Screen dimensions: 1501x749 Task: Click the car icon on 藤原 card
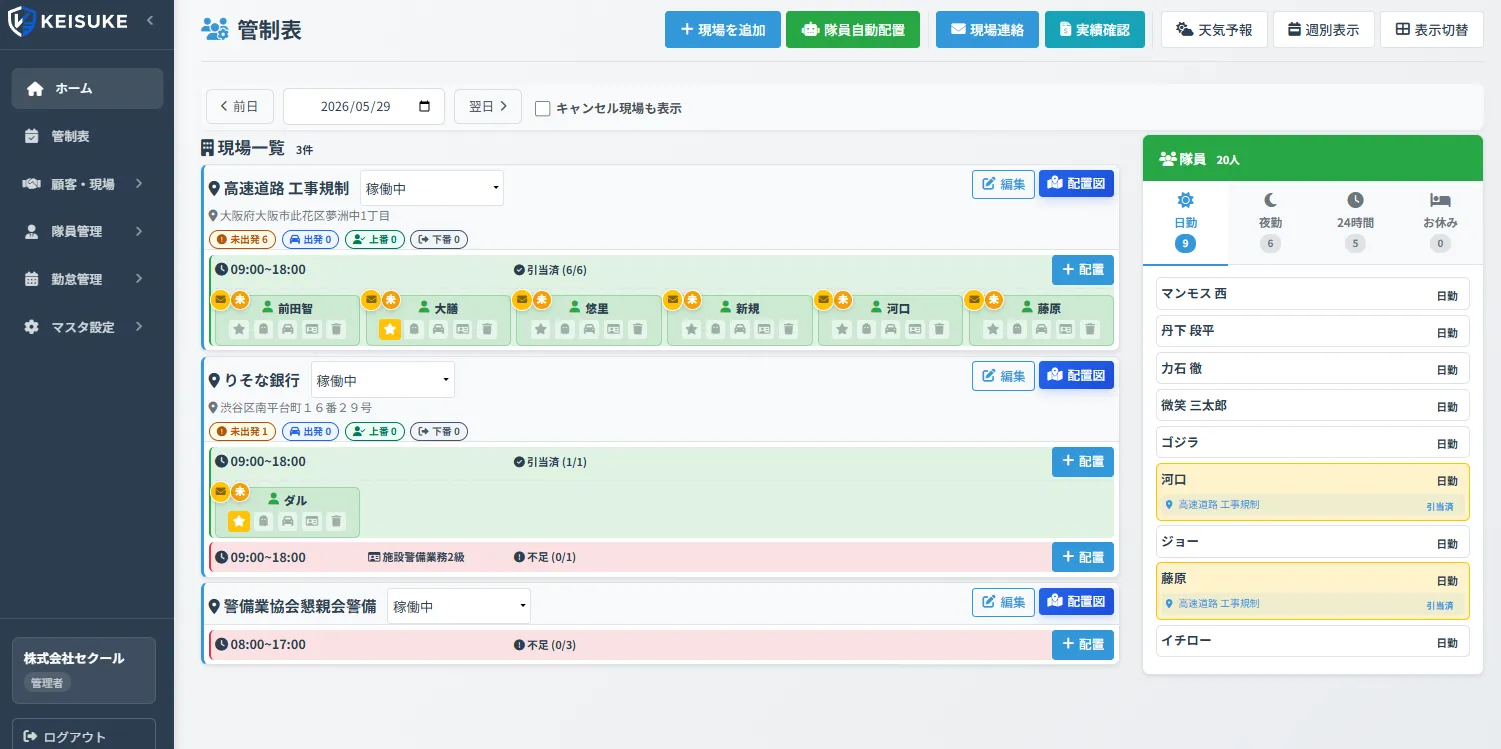click(1042, 328)
